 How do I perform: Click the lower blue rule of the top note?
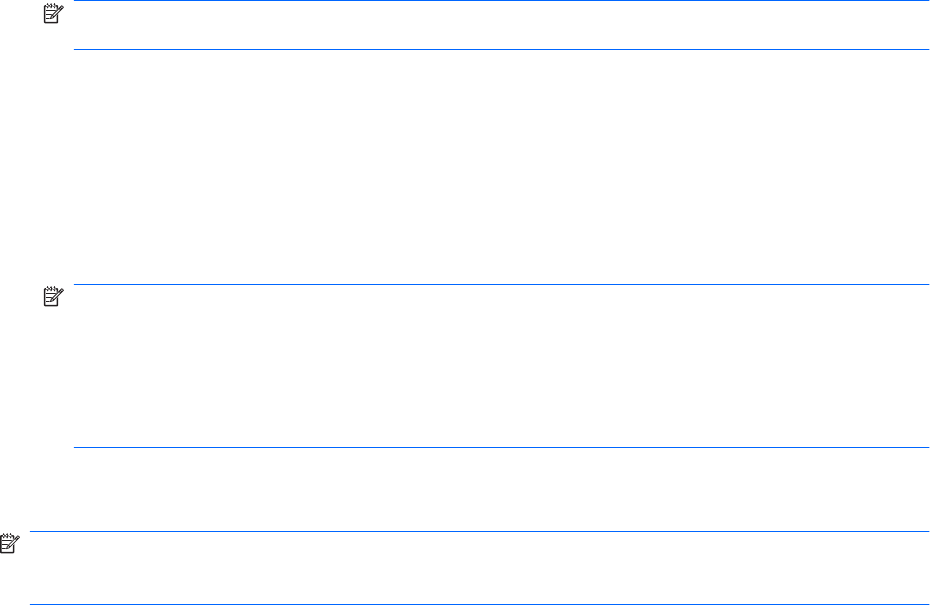click(500, 49)
